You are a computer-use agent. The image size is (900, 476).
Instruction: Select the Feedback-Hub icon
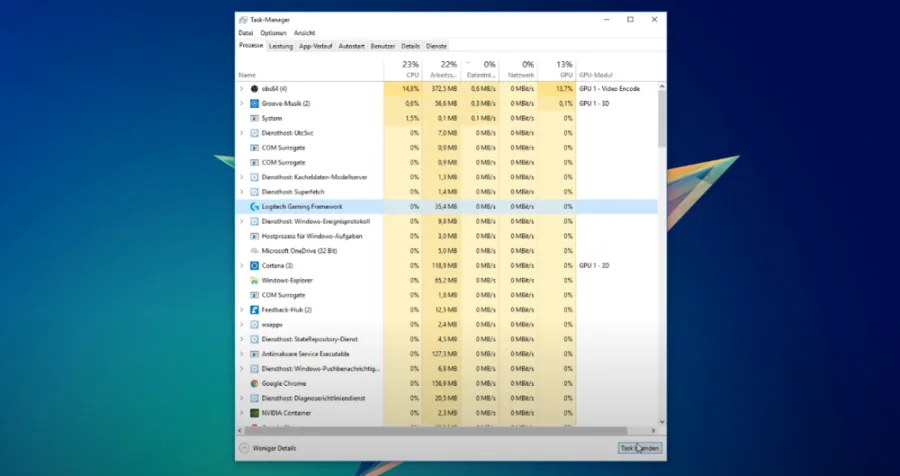(x=254, y=310)
